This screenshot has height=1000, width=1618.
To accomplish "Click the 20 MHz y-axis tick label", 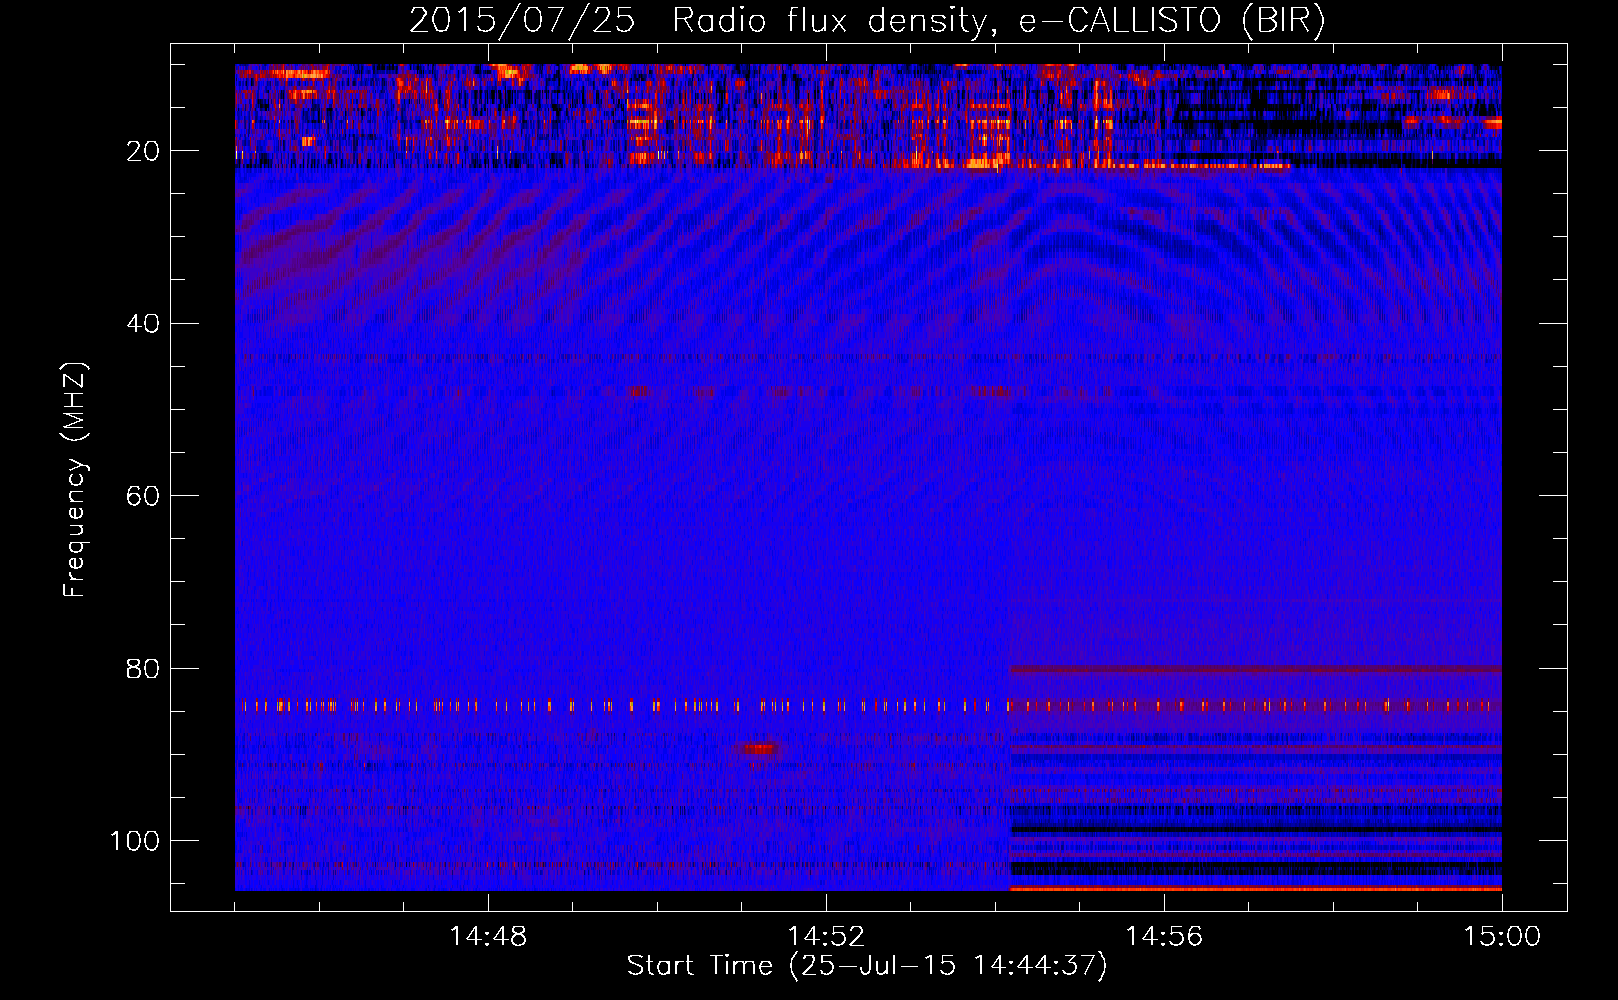I will pos(143,151).
